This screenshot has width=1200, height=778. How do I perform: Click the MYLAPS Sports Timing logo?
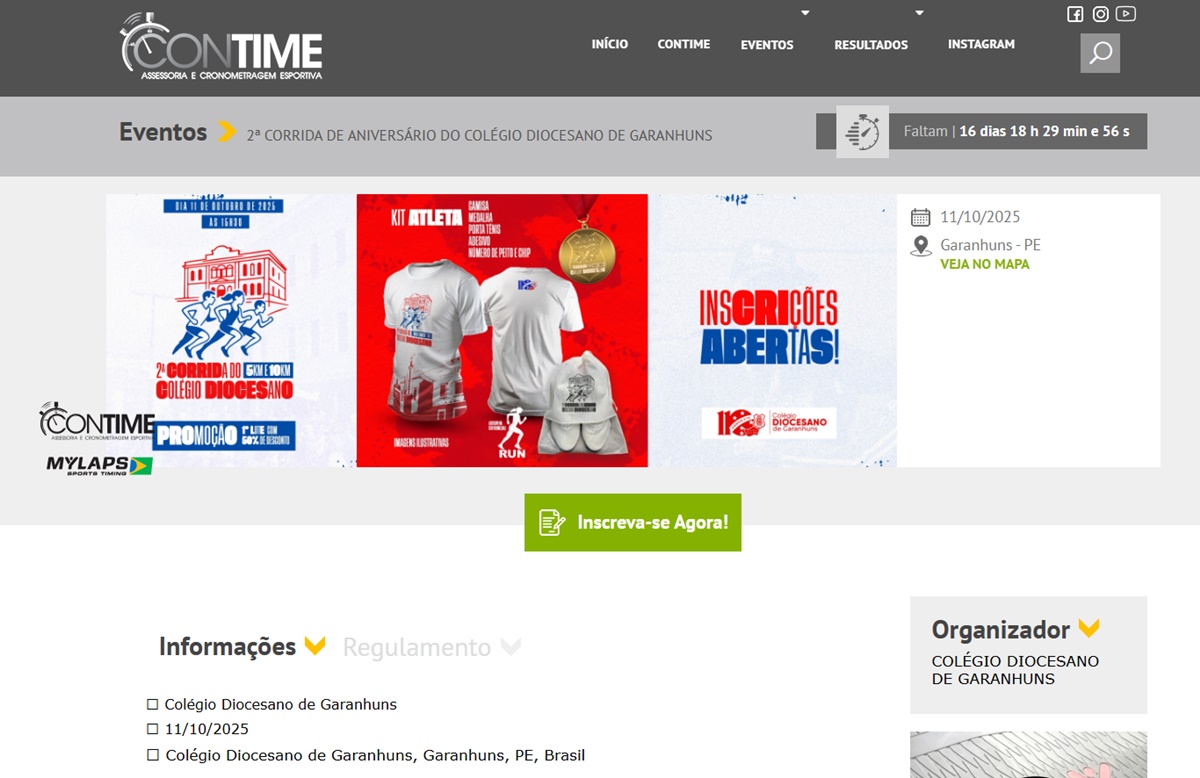99,465
